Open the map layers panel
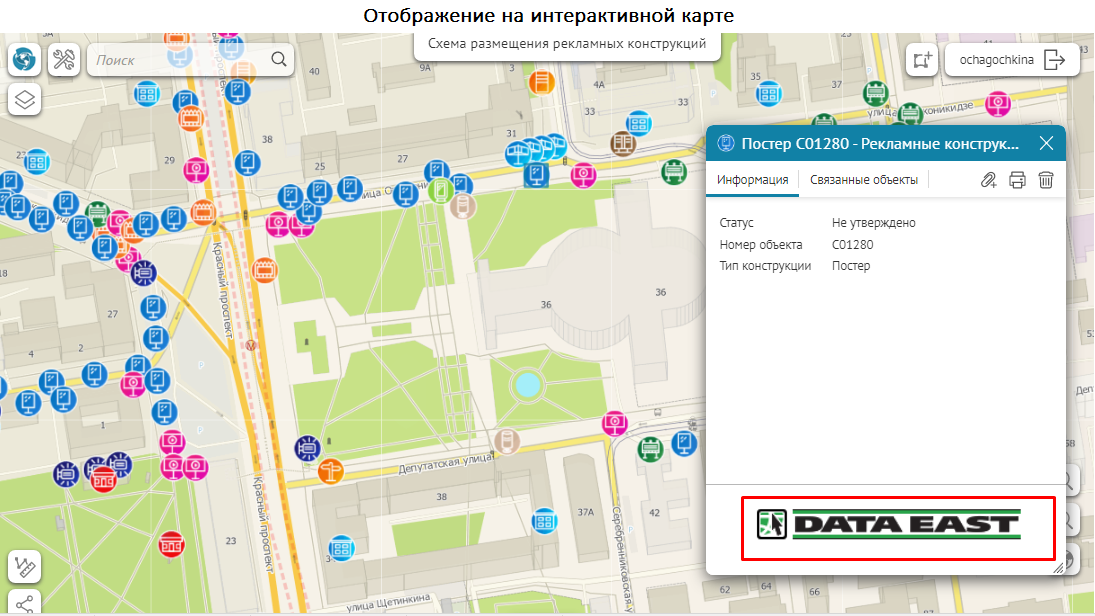 25,99
